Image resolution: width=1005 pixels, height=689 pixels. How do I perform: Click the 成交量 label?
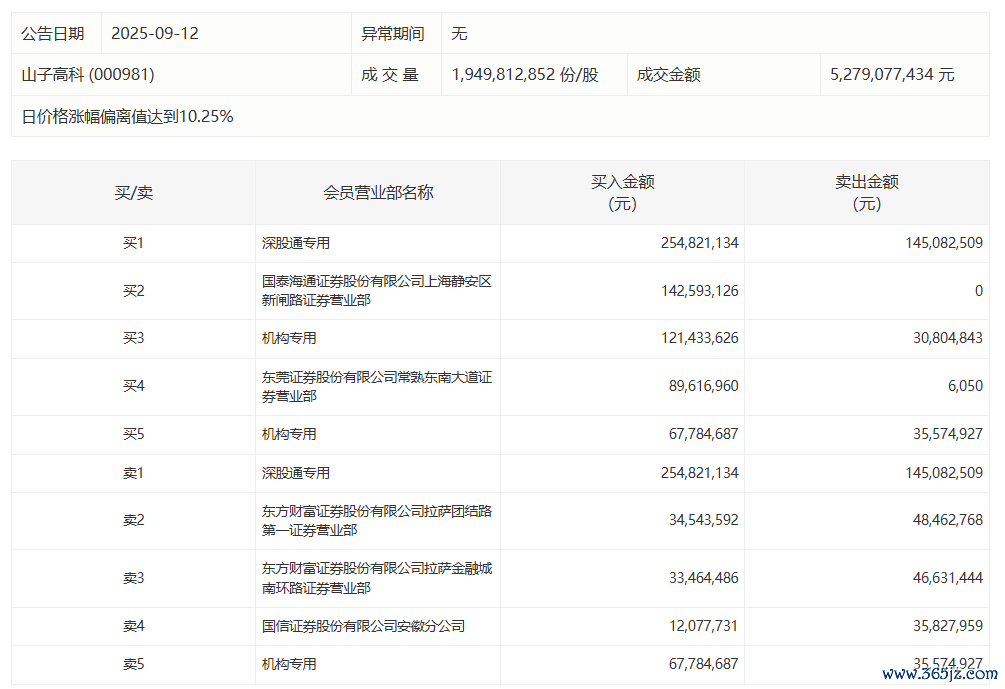(x=390, y=74)
